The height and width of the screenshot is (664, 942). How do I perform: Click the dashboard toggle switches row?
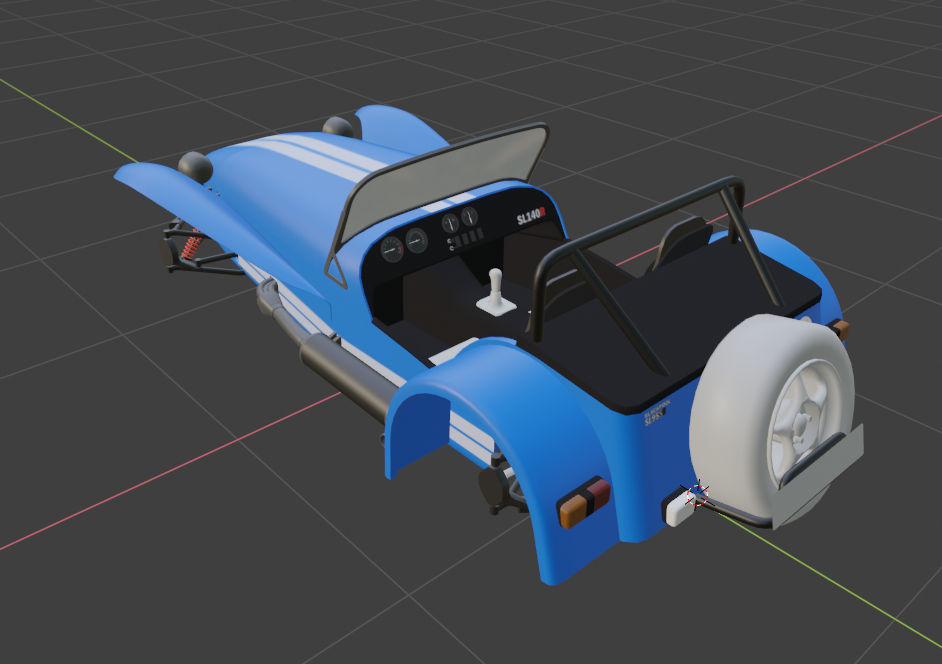465,239
